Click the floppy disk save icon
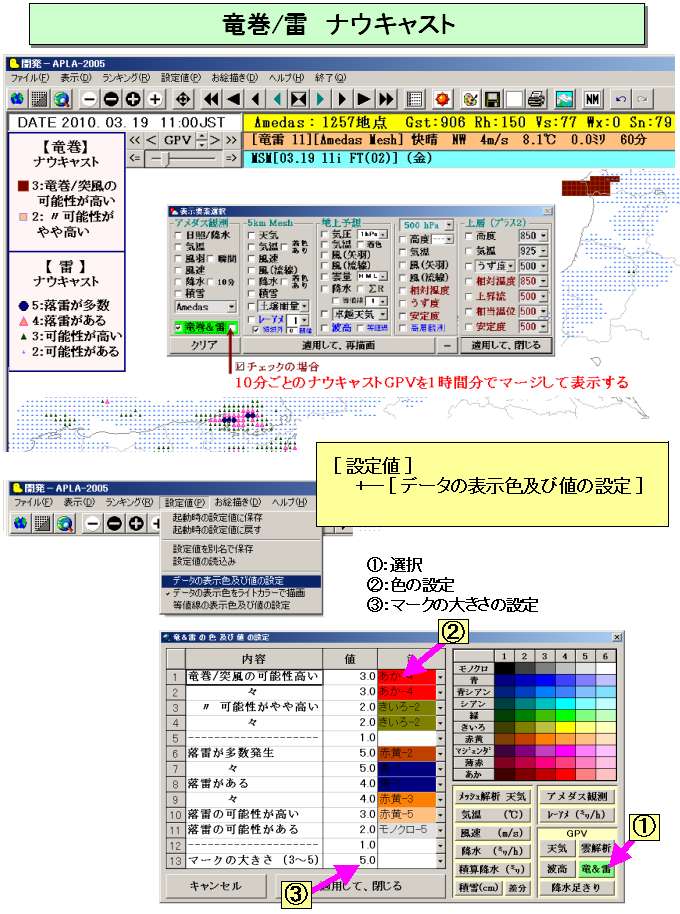The image size is (680, 914). tap(492, 99)
